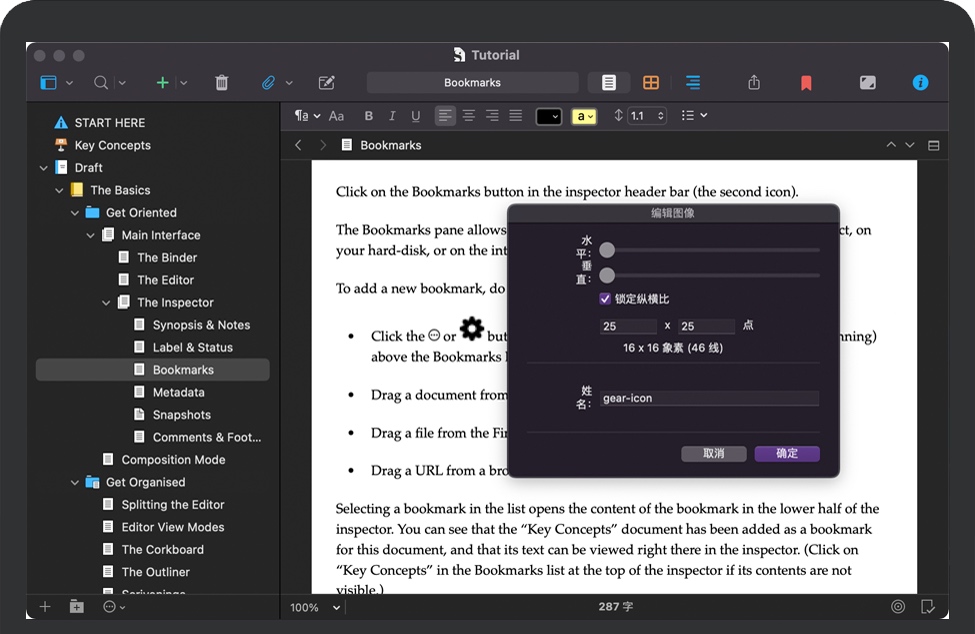Collapse the Get Oriented folder
The width and height of the screenshot is (975, 634).
[x=75, y=213]
